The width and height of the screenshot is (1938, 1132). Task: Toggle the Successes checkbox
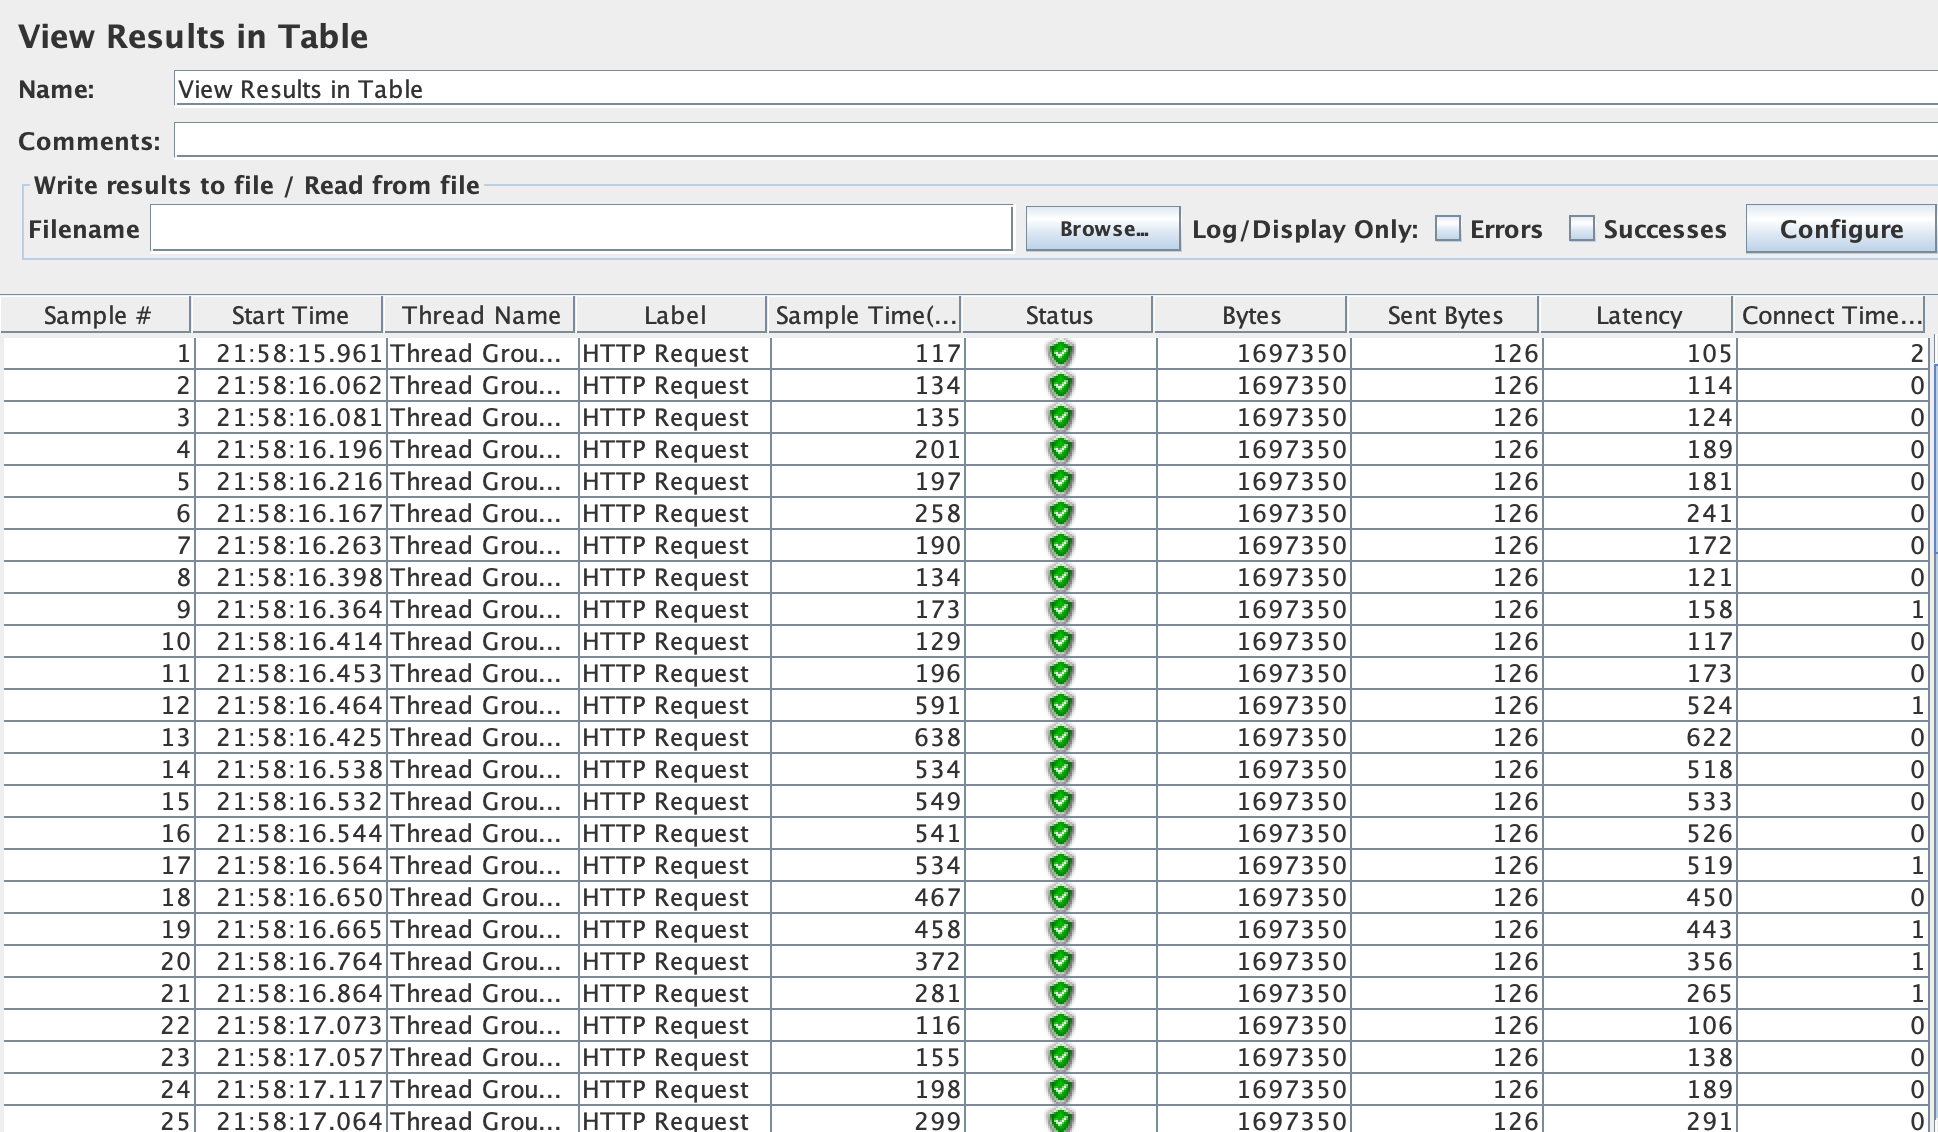pyautogui.click(x=1581, y=229)
